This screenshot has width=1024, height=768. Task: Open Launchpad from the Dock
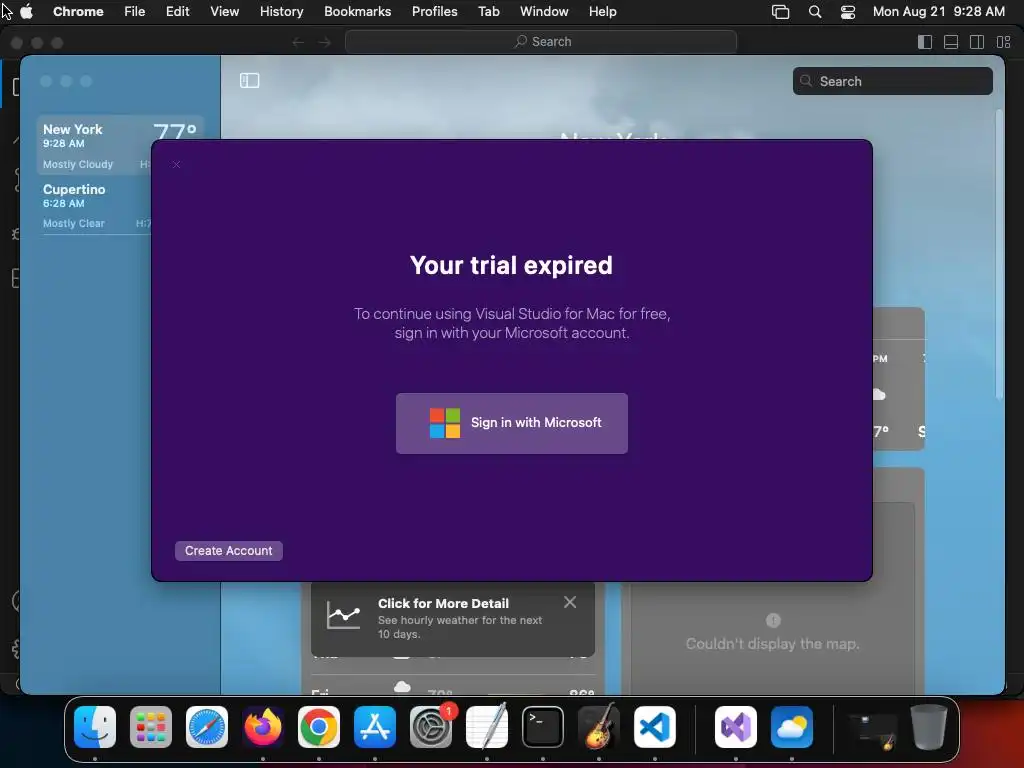click(151, 727)
